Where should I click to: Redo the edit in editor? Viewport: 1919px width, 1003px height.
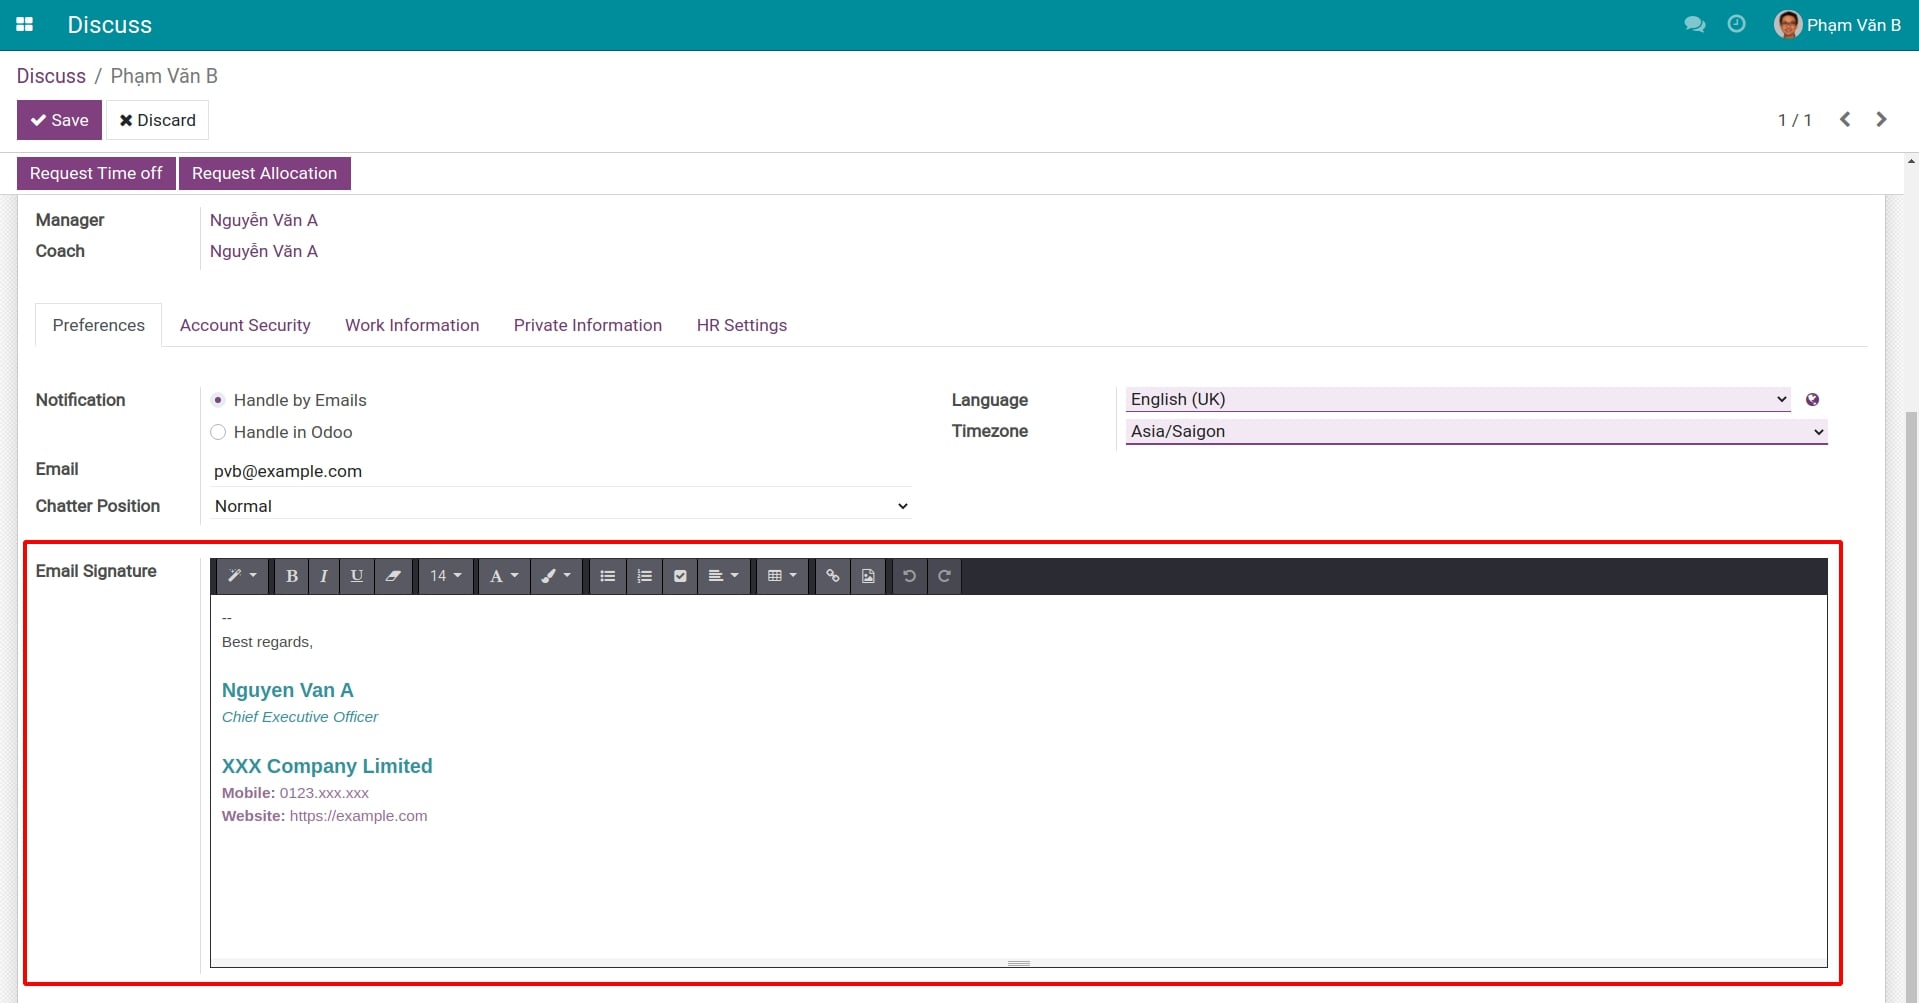coord(944,576)
